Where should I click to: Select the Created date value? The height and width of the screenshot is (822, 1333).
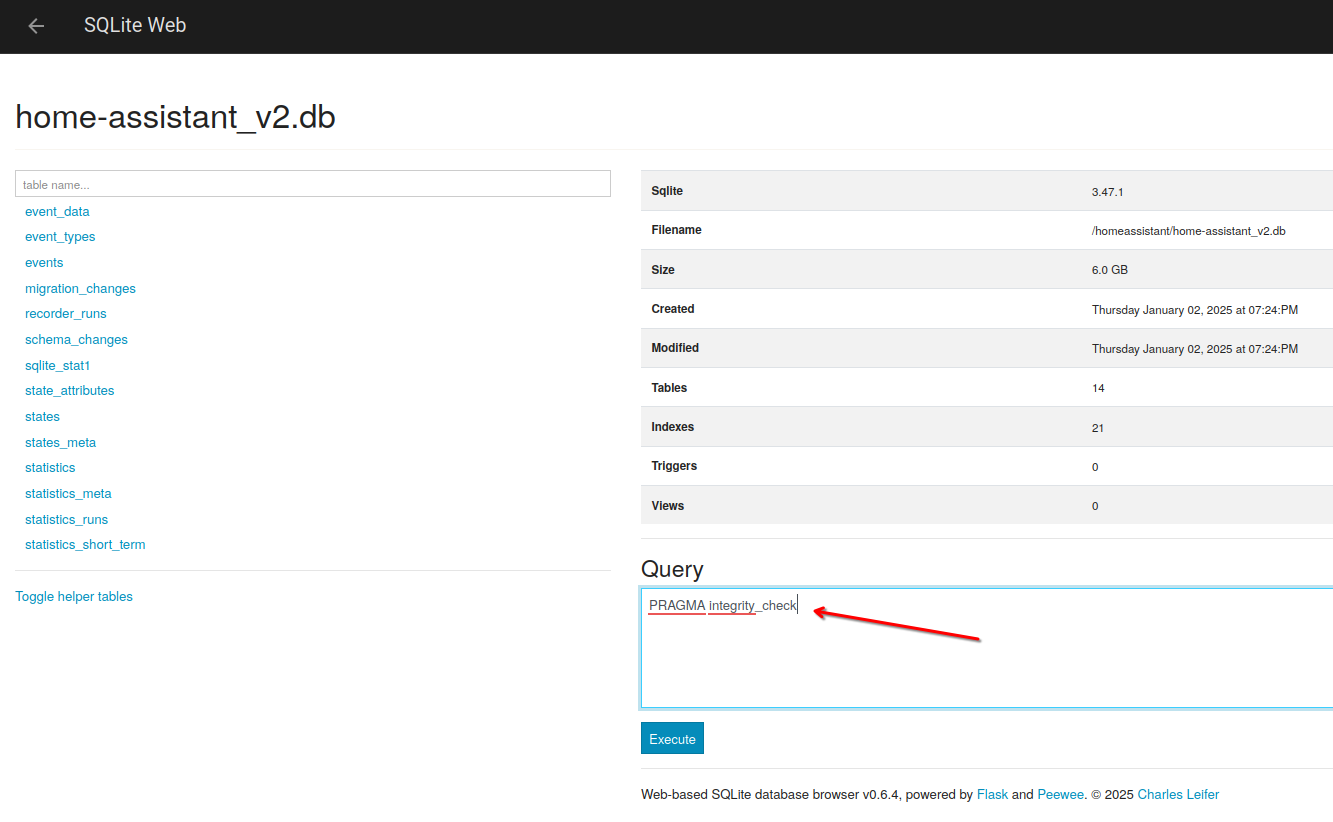(x=1195, y=310)
